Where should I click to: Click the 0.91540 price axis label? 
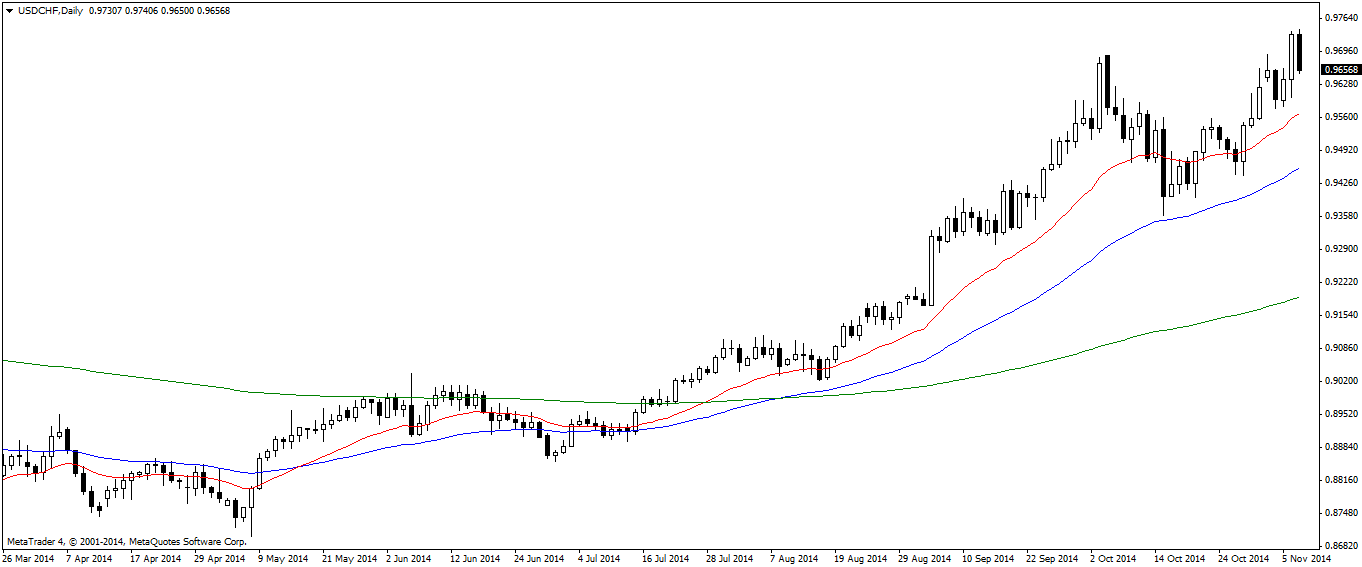click(x=1342, y=315)
